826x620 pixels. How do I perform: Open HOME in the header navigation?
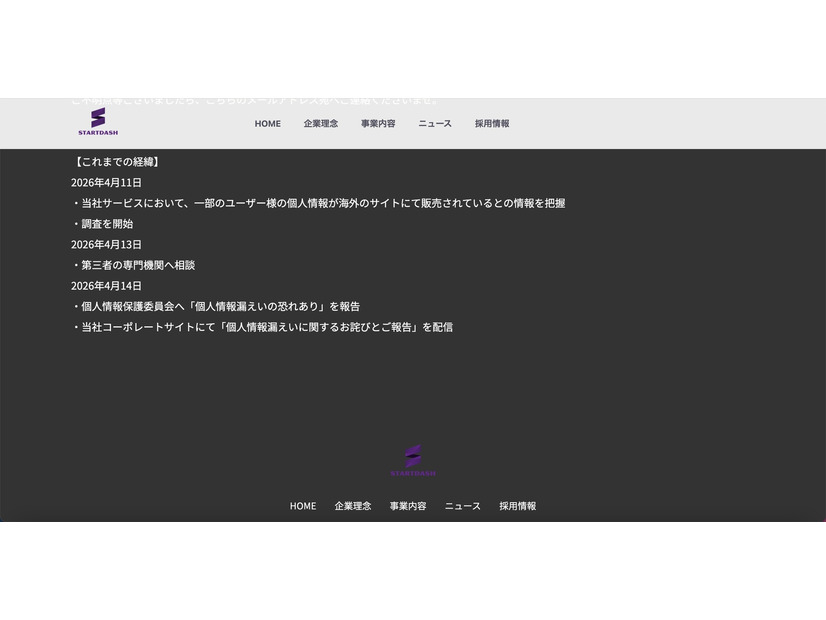click(268, 124)
